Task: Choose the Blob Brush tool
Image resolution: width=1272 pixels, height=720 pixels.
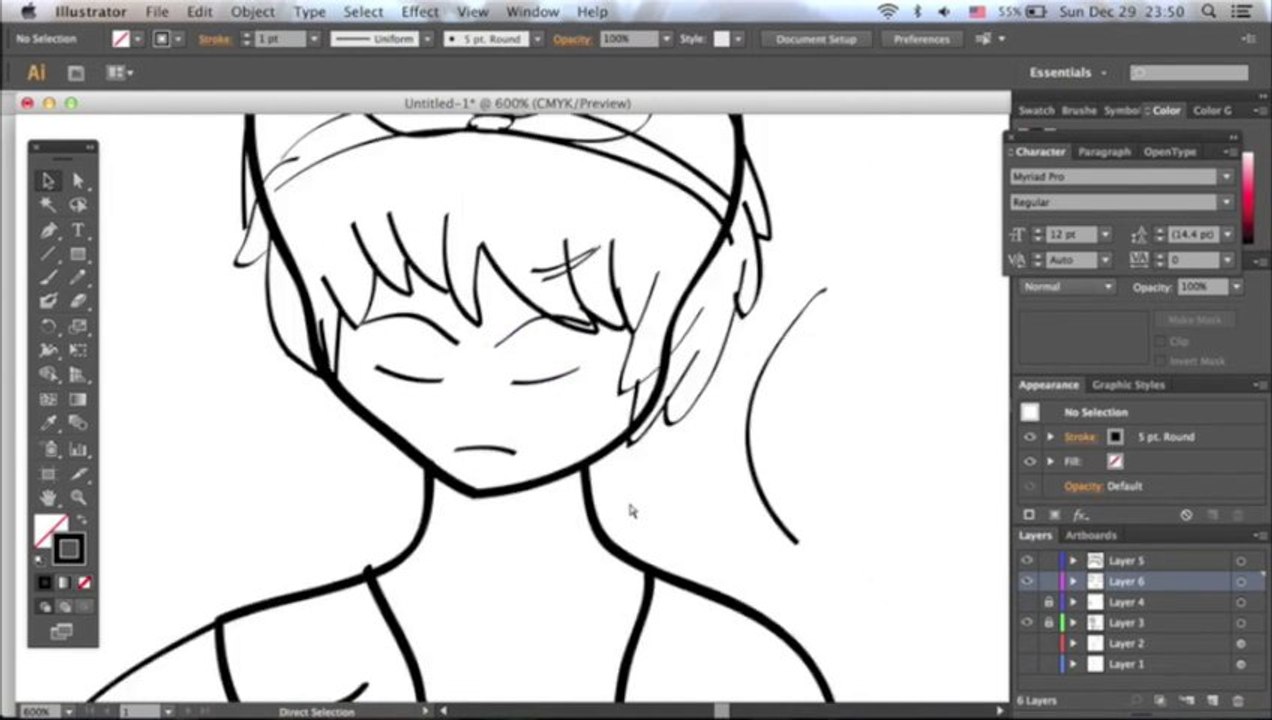Action: click(x=47, y=301)
